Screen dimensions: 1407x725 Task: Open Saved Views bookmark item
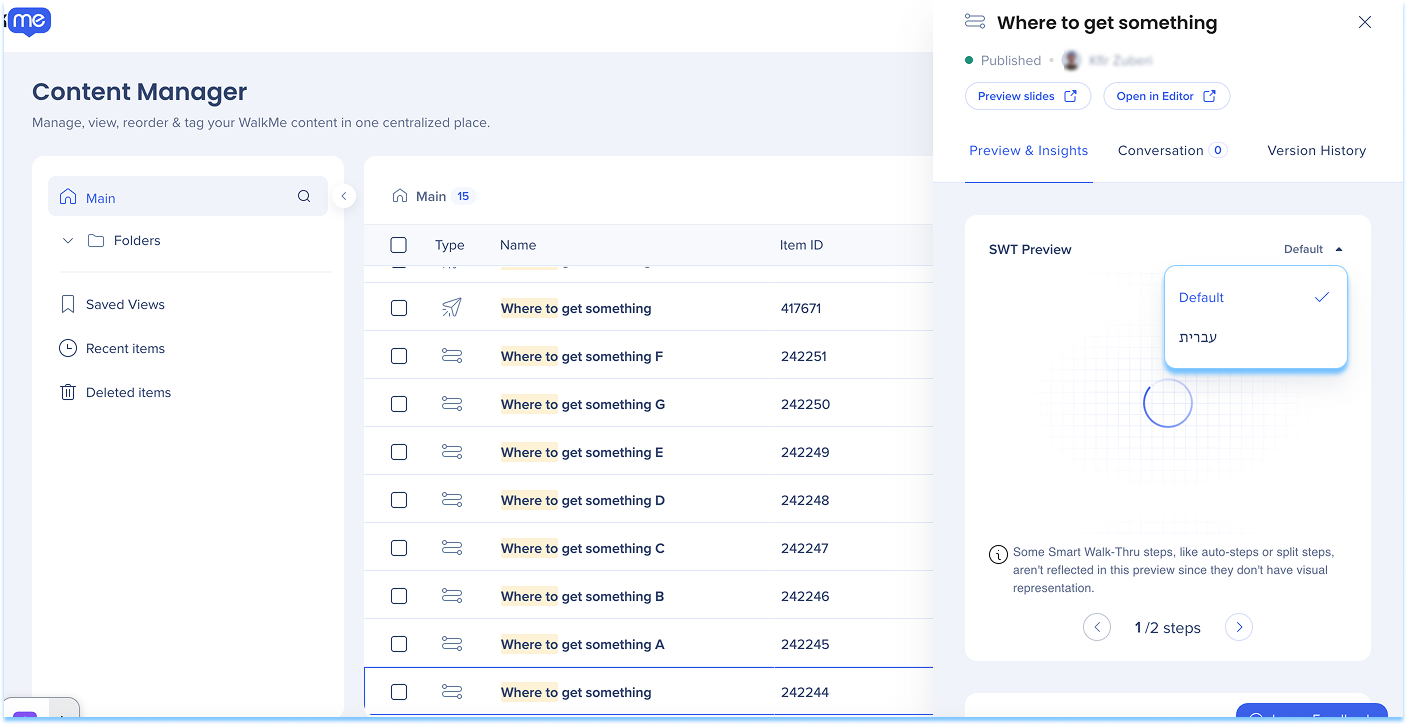click(x=124, y=304)
